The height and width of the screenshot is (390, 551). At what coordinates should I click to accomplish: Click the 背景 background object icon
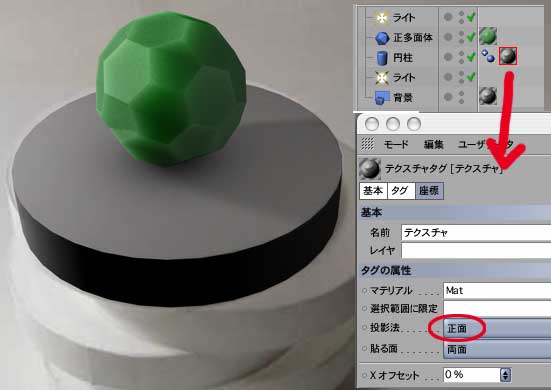382,97
